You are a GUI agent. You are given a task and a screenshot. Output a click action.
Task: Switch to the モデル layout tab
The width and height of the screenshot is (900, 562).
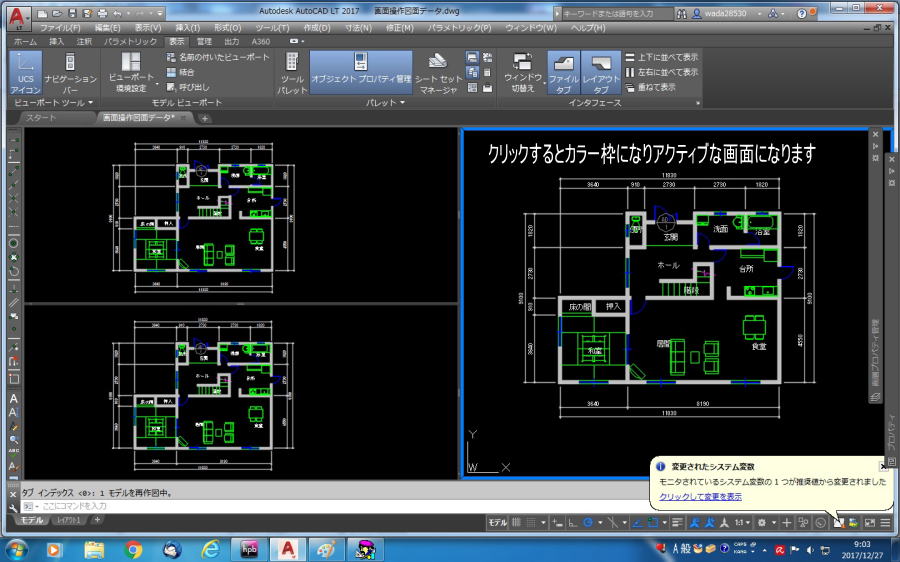[32, 520]
